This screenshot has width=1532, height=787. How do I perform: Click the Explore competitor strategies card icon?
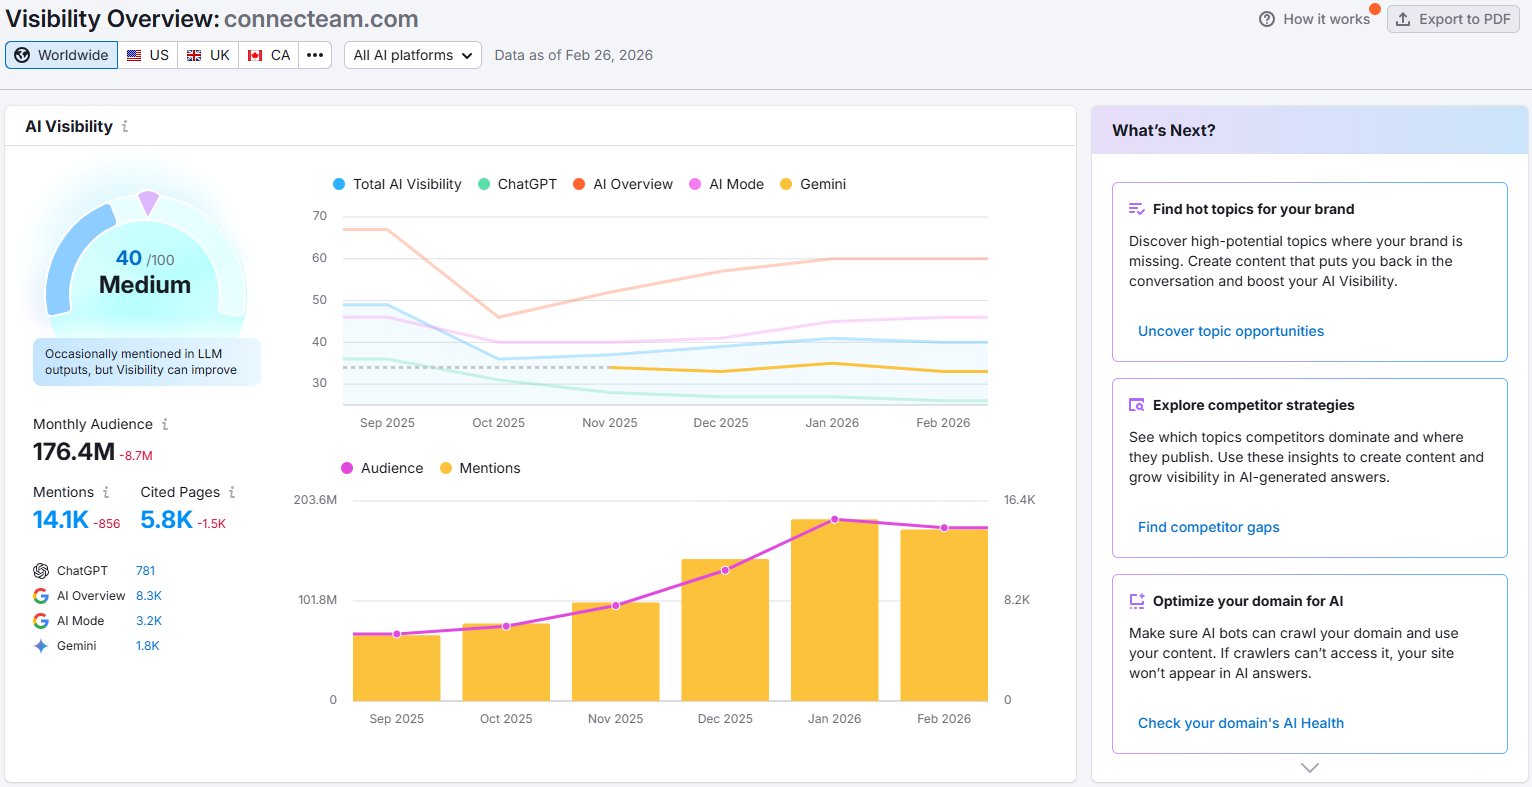tap(1137, 405)
